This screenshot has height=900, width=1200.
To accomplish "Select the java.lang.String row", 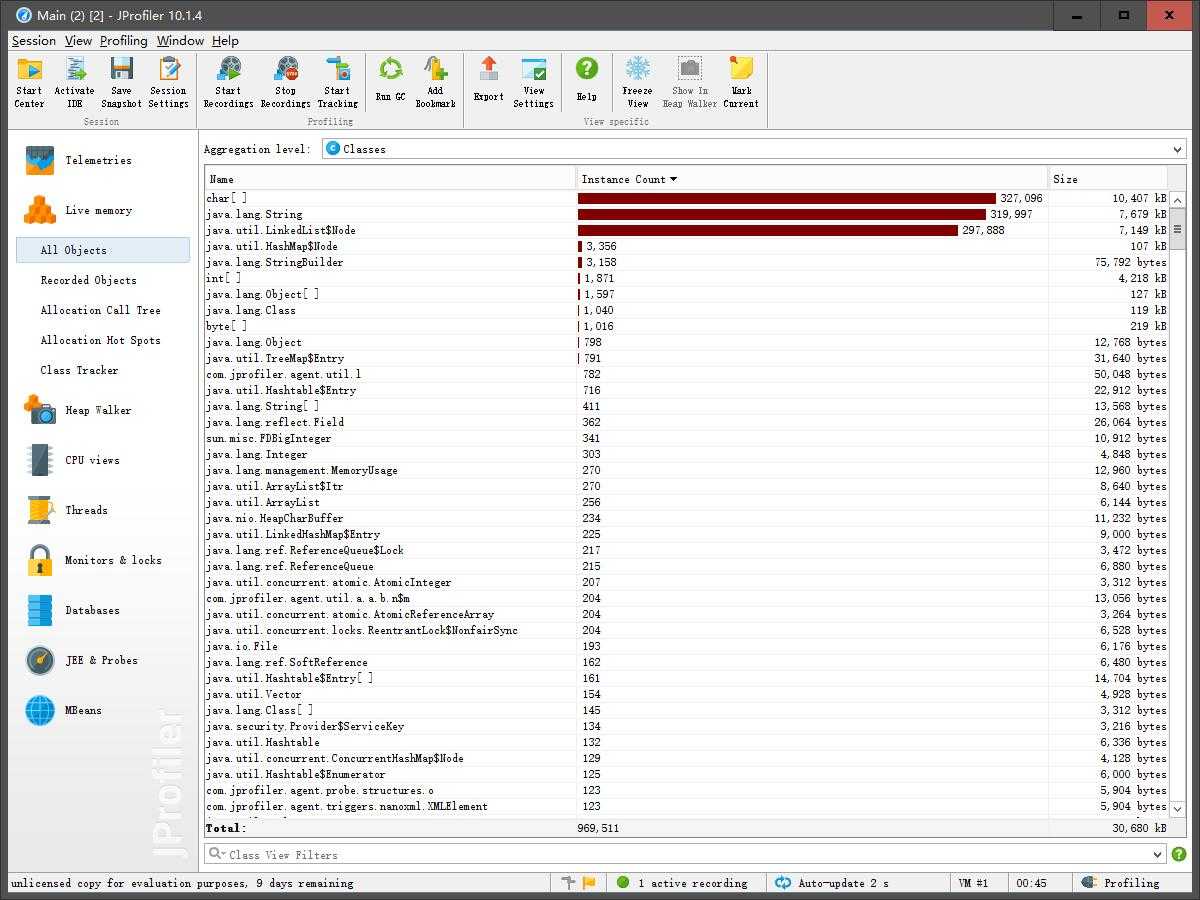I will point(686,214).
